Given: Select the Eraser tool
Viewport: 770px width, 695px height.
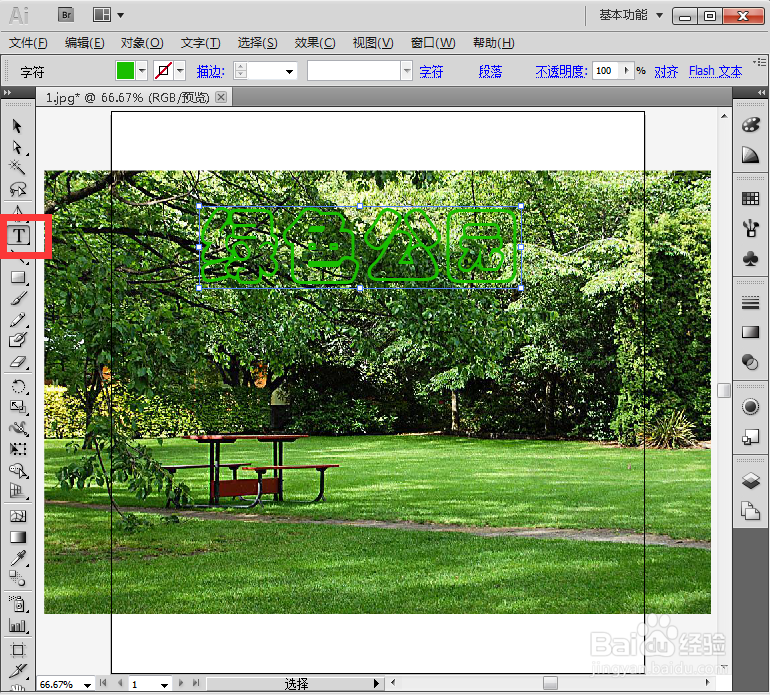Looking at the screenshot, I should [18, 362].
